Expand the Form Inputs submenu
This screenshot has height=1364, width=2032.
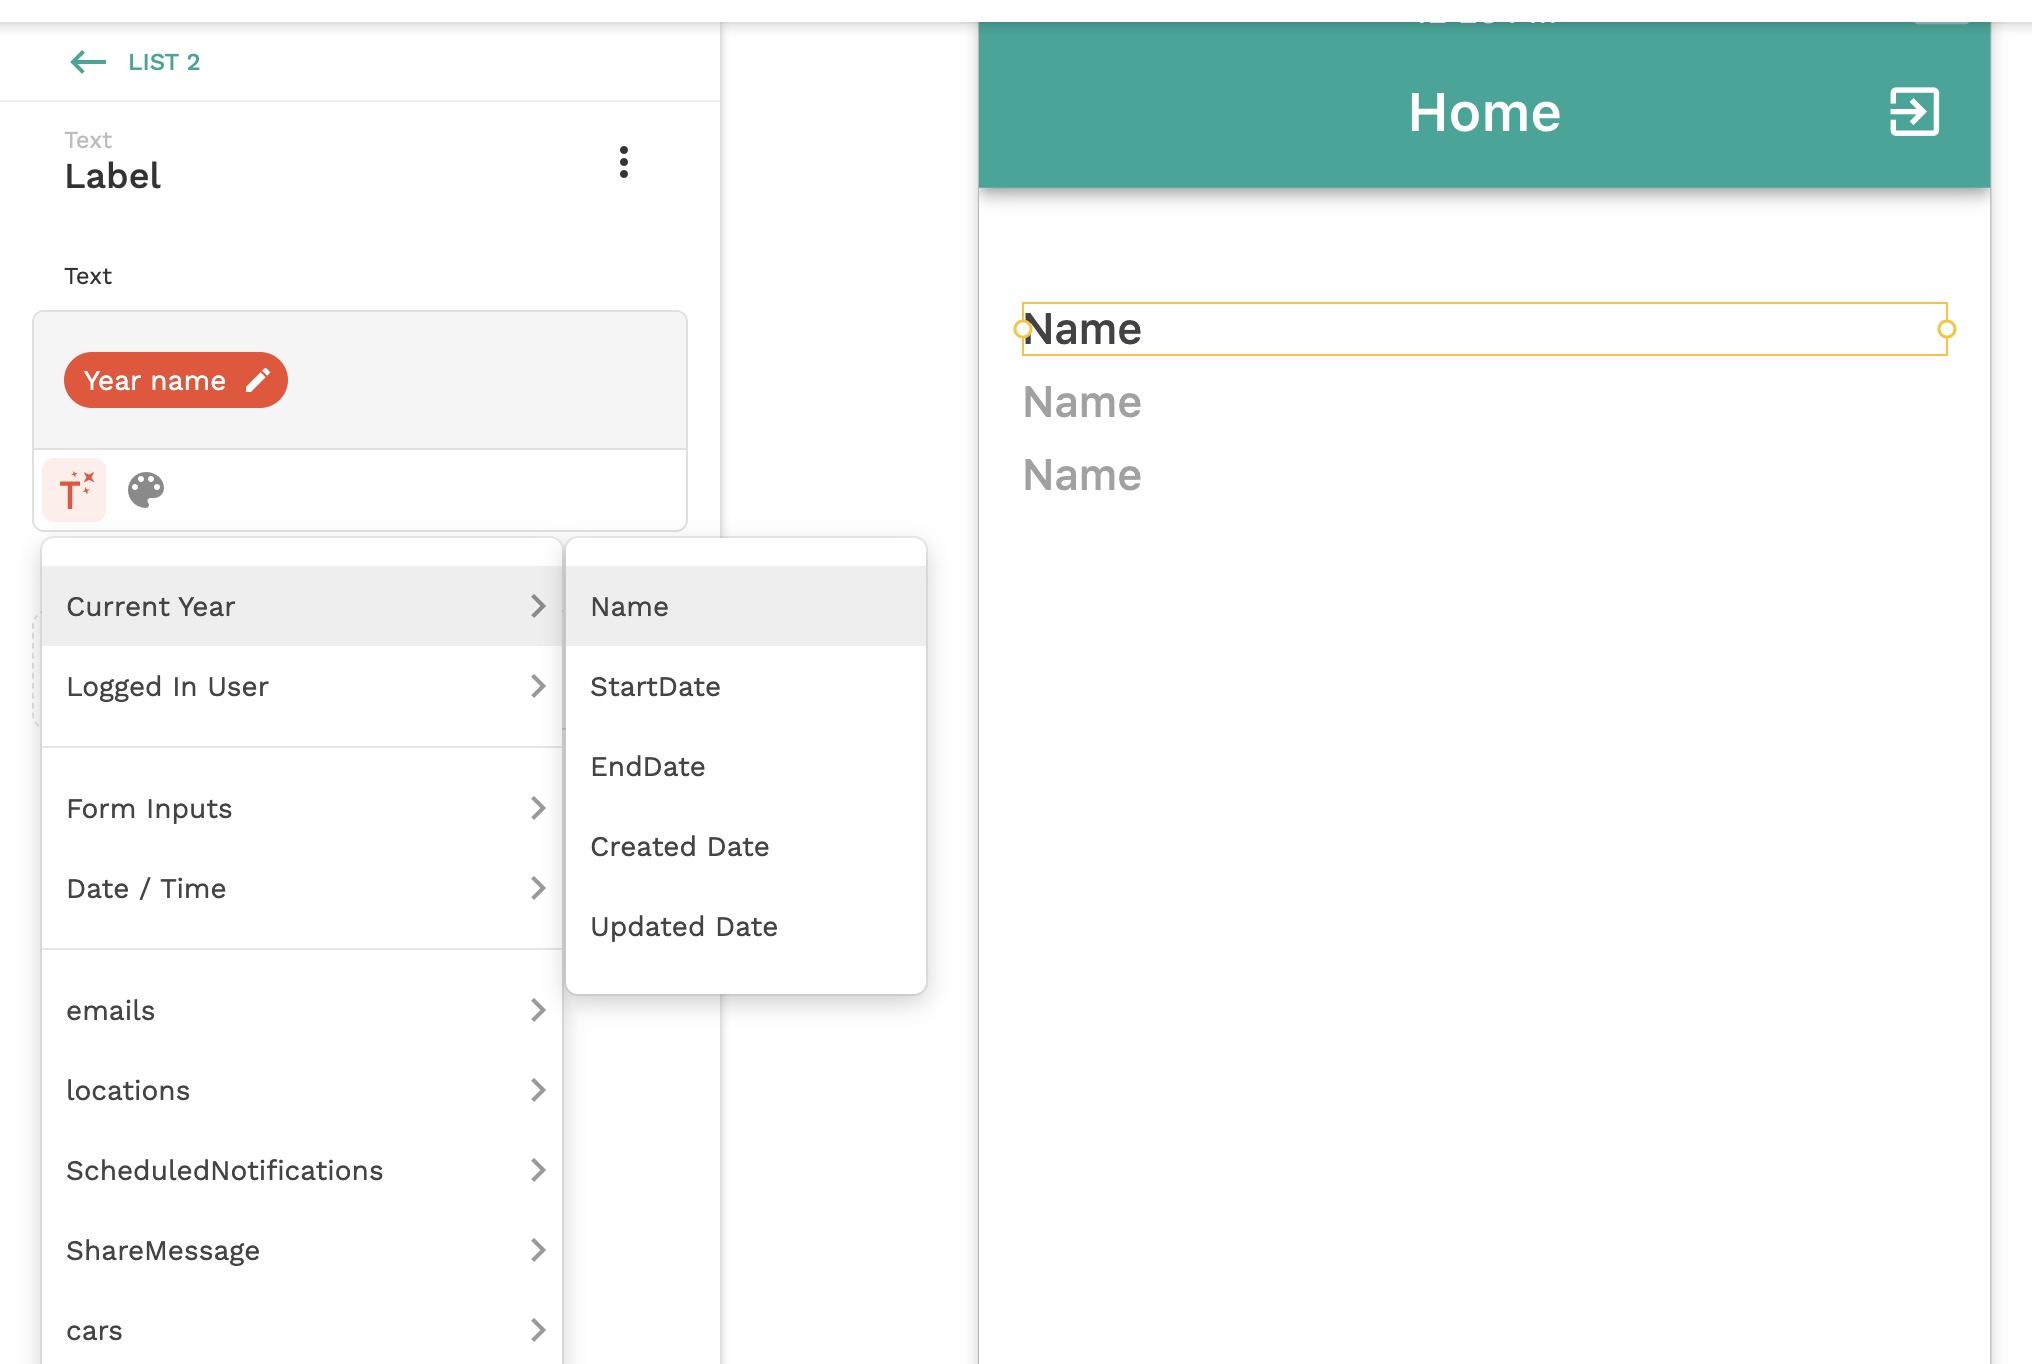[x=300, y=809]
